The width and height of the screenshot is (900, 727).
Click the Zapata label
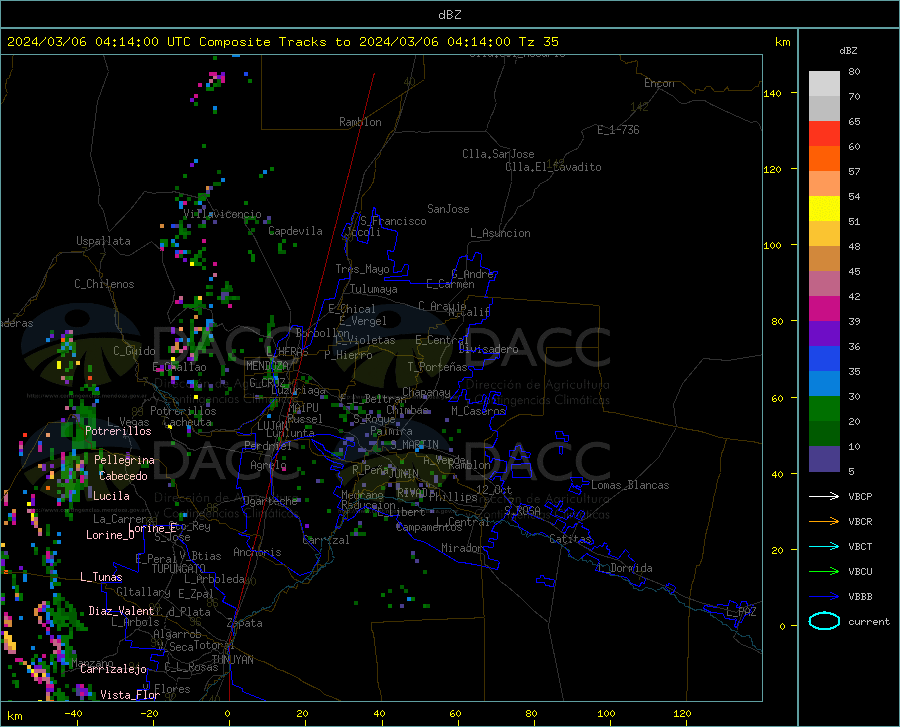[x=245, y=623]
